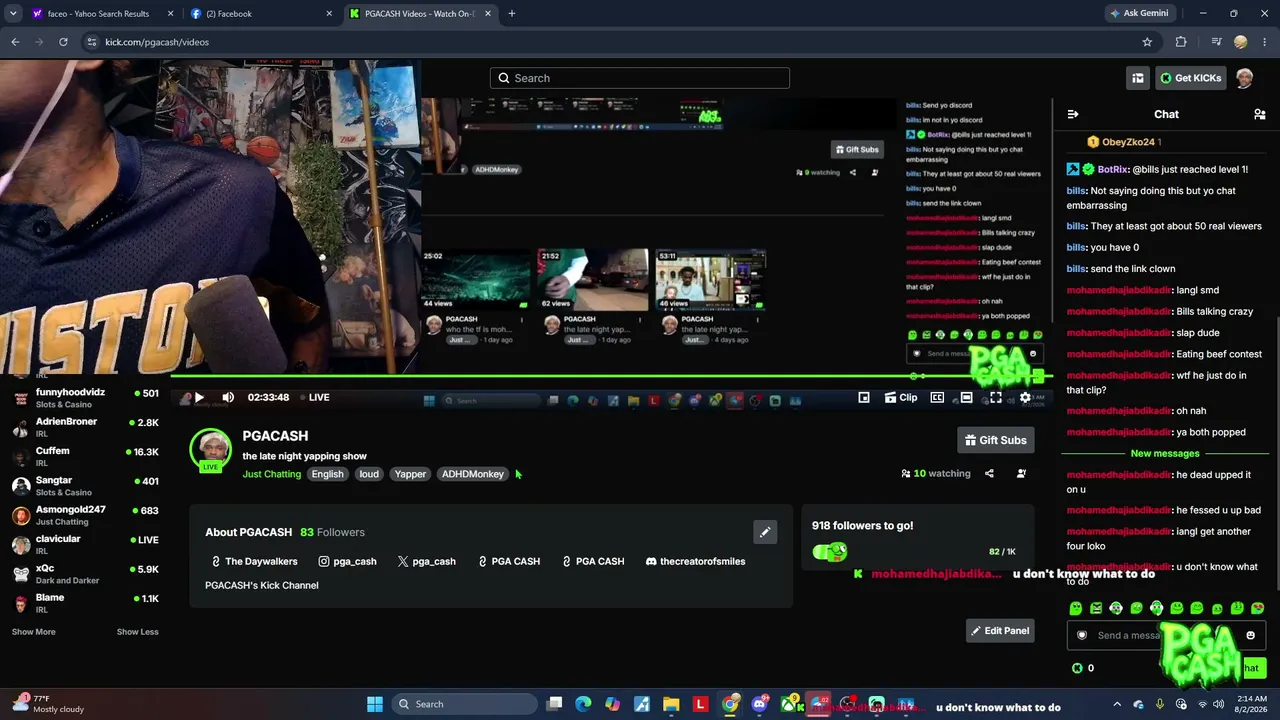Open xQc channel in sidebar
The image size is (1280, 720).
pos(85,574)
